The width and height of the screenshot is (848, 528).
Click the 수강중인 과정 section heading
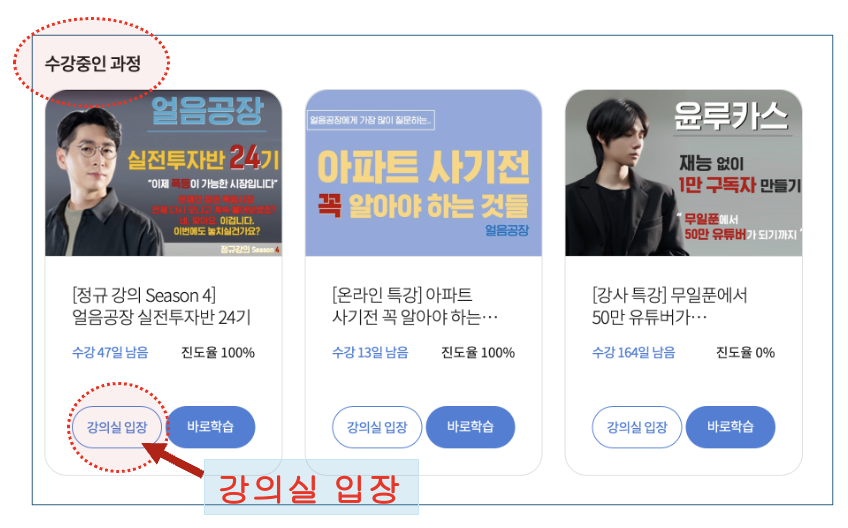coord(92,64)
